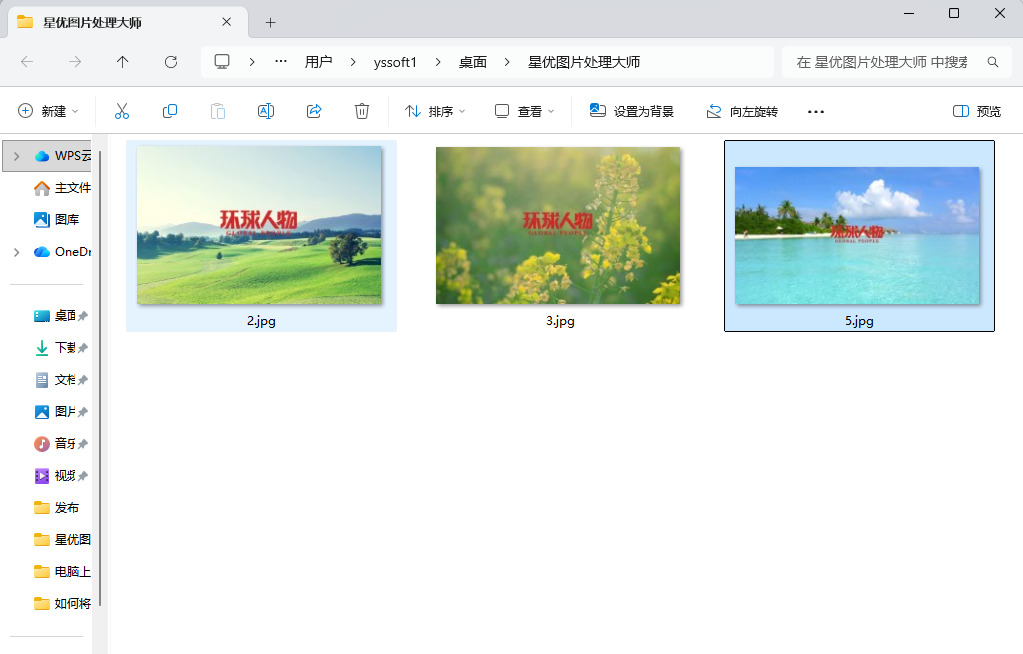Open pinned Pictures folder in sidebar
Image resolution: width=1023 pixels, height=654 pixels.
[61, 412]
